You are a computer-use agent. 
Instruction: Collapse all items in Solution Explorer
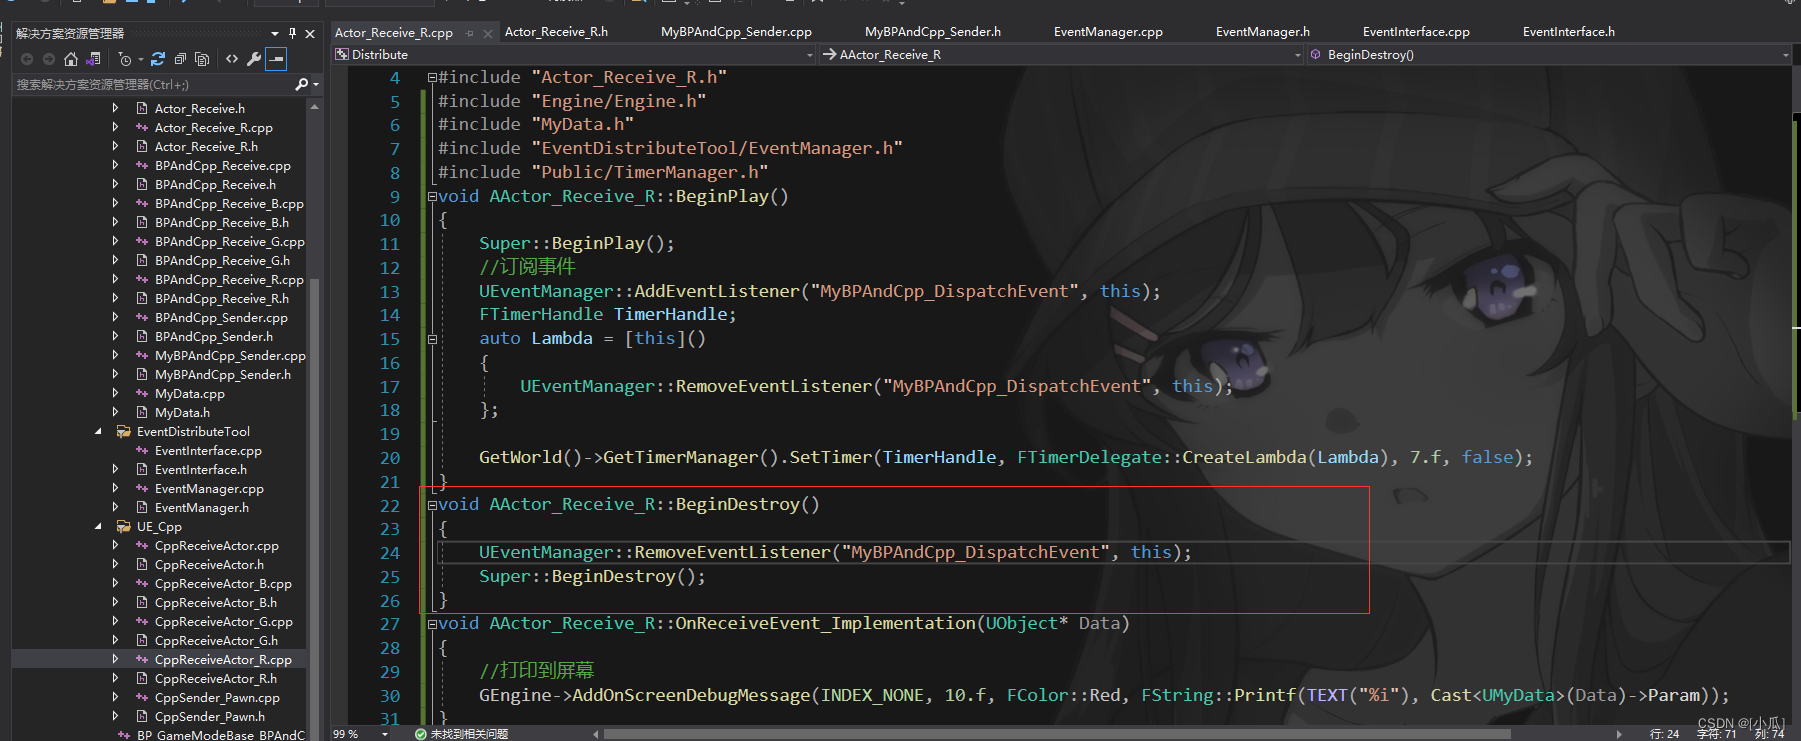click(x=180, y=59)
